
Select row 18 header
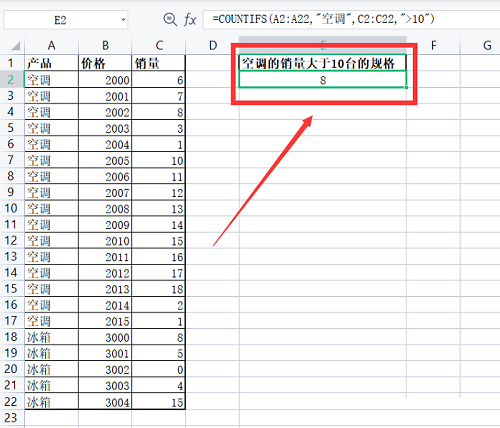tap(11, 337)
